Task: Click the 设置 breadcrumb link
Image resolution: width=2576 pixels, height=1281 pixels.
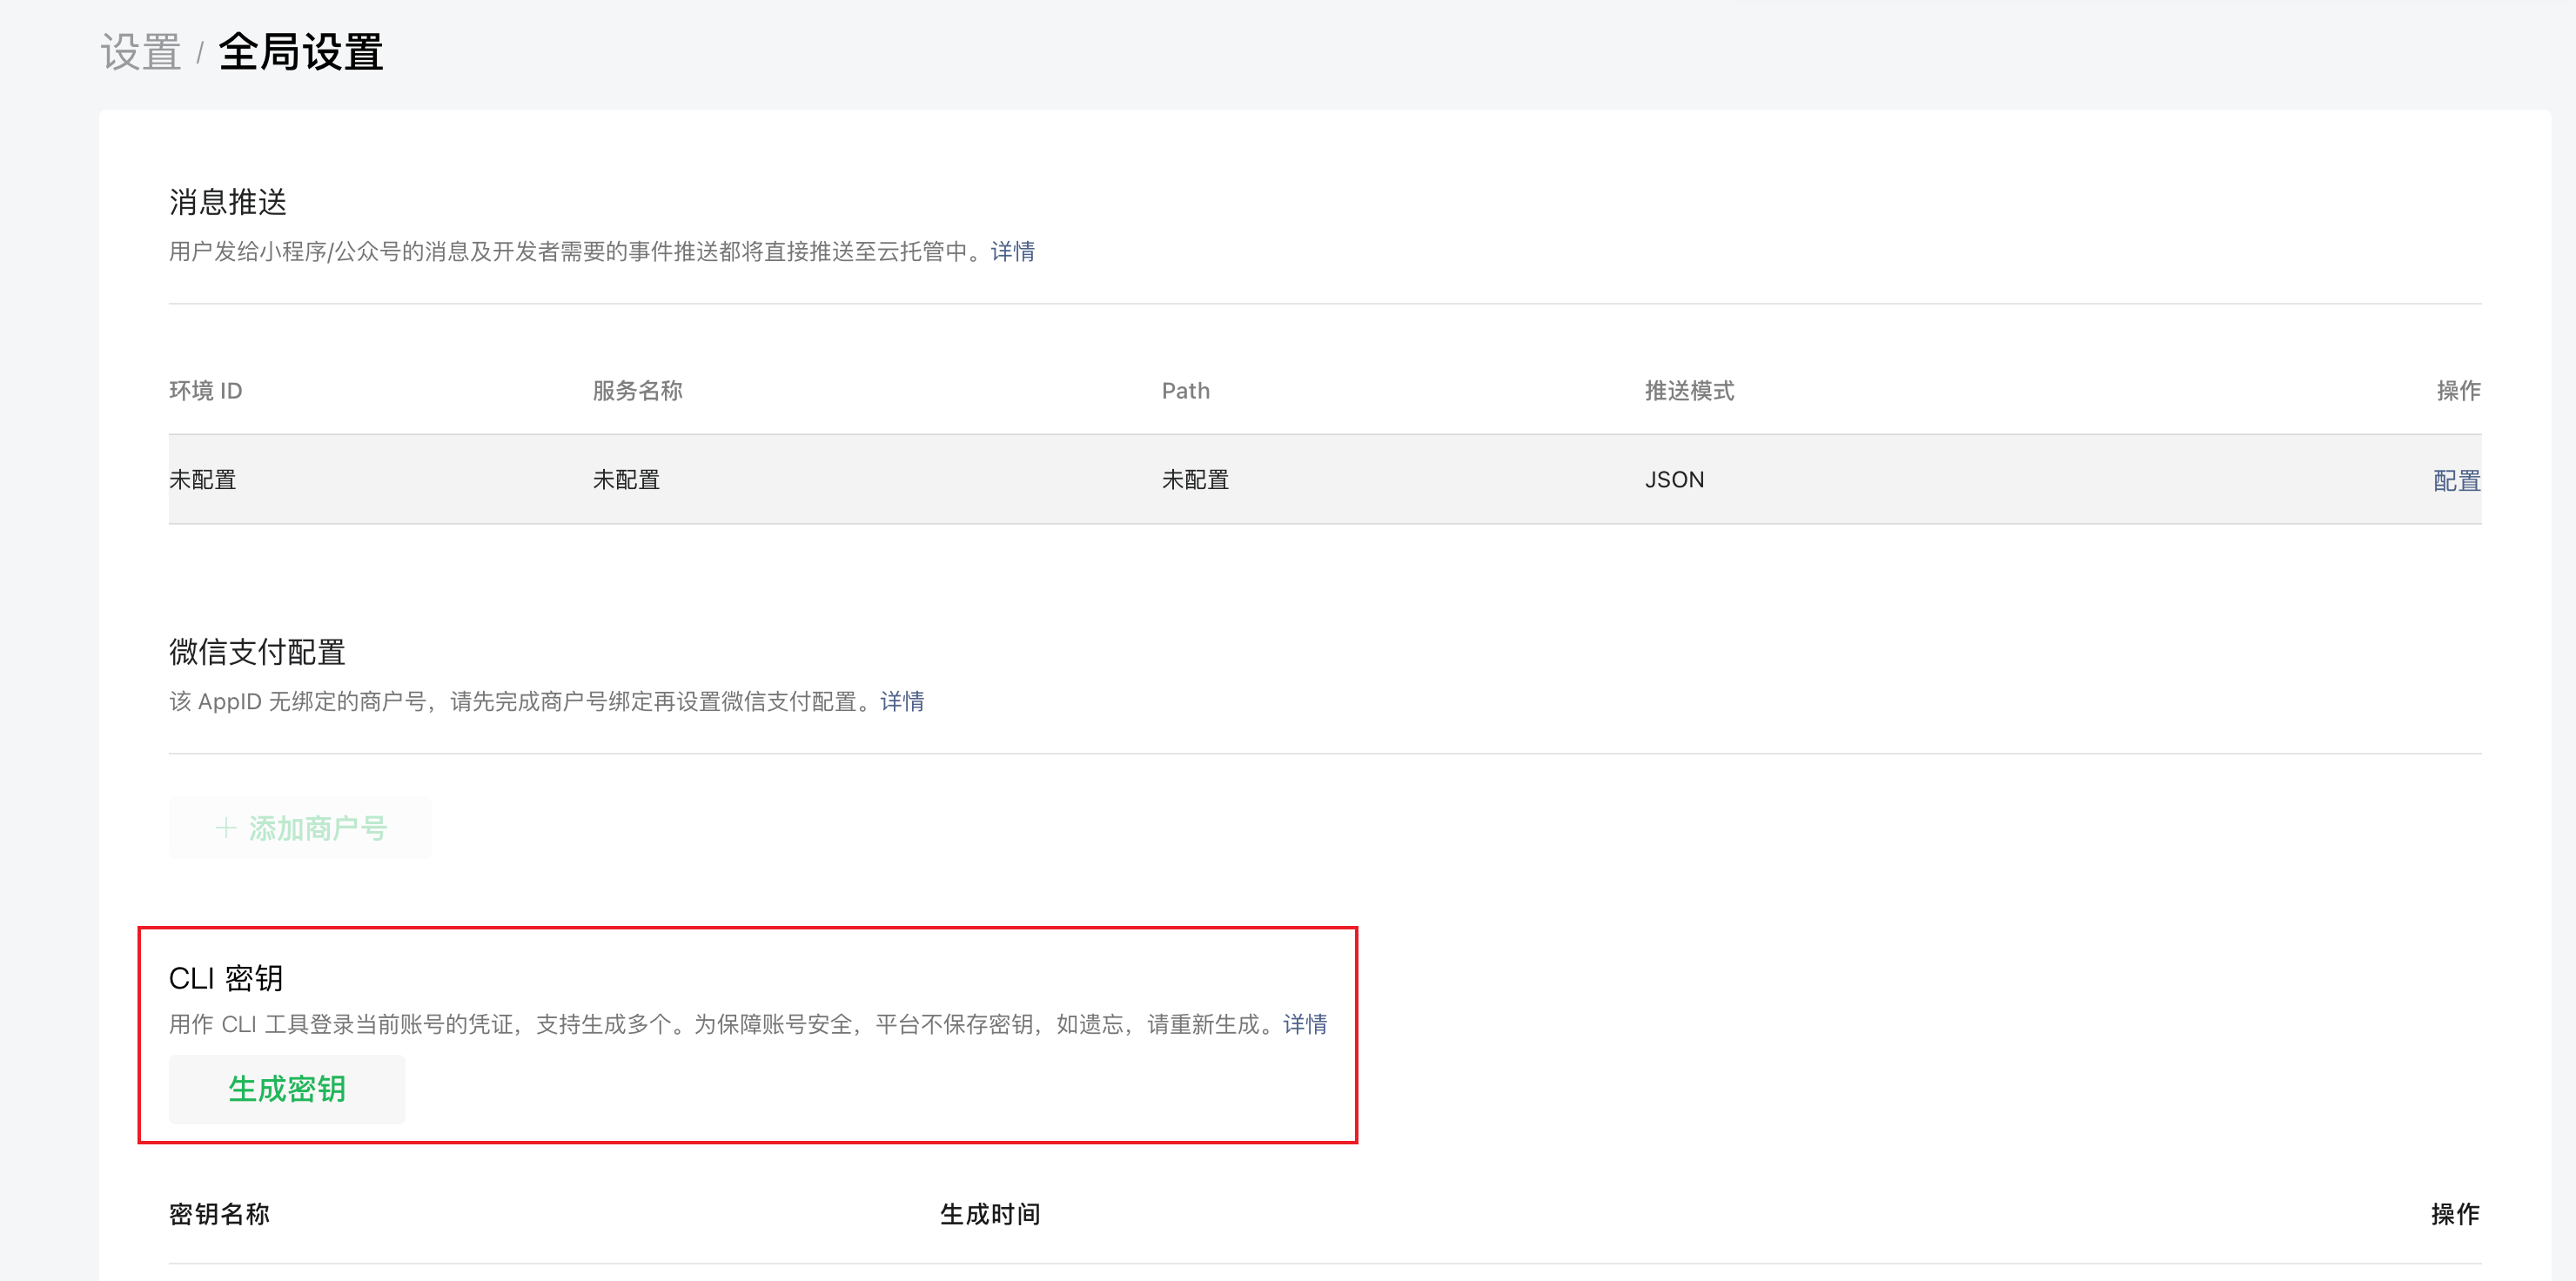Action: coord(141,52)
